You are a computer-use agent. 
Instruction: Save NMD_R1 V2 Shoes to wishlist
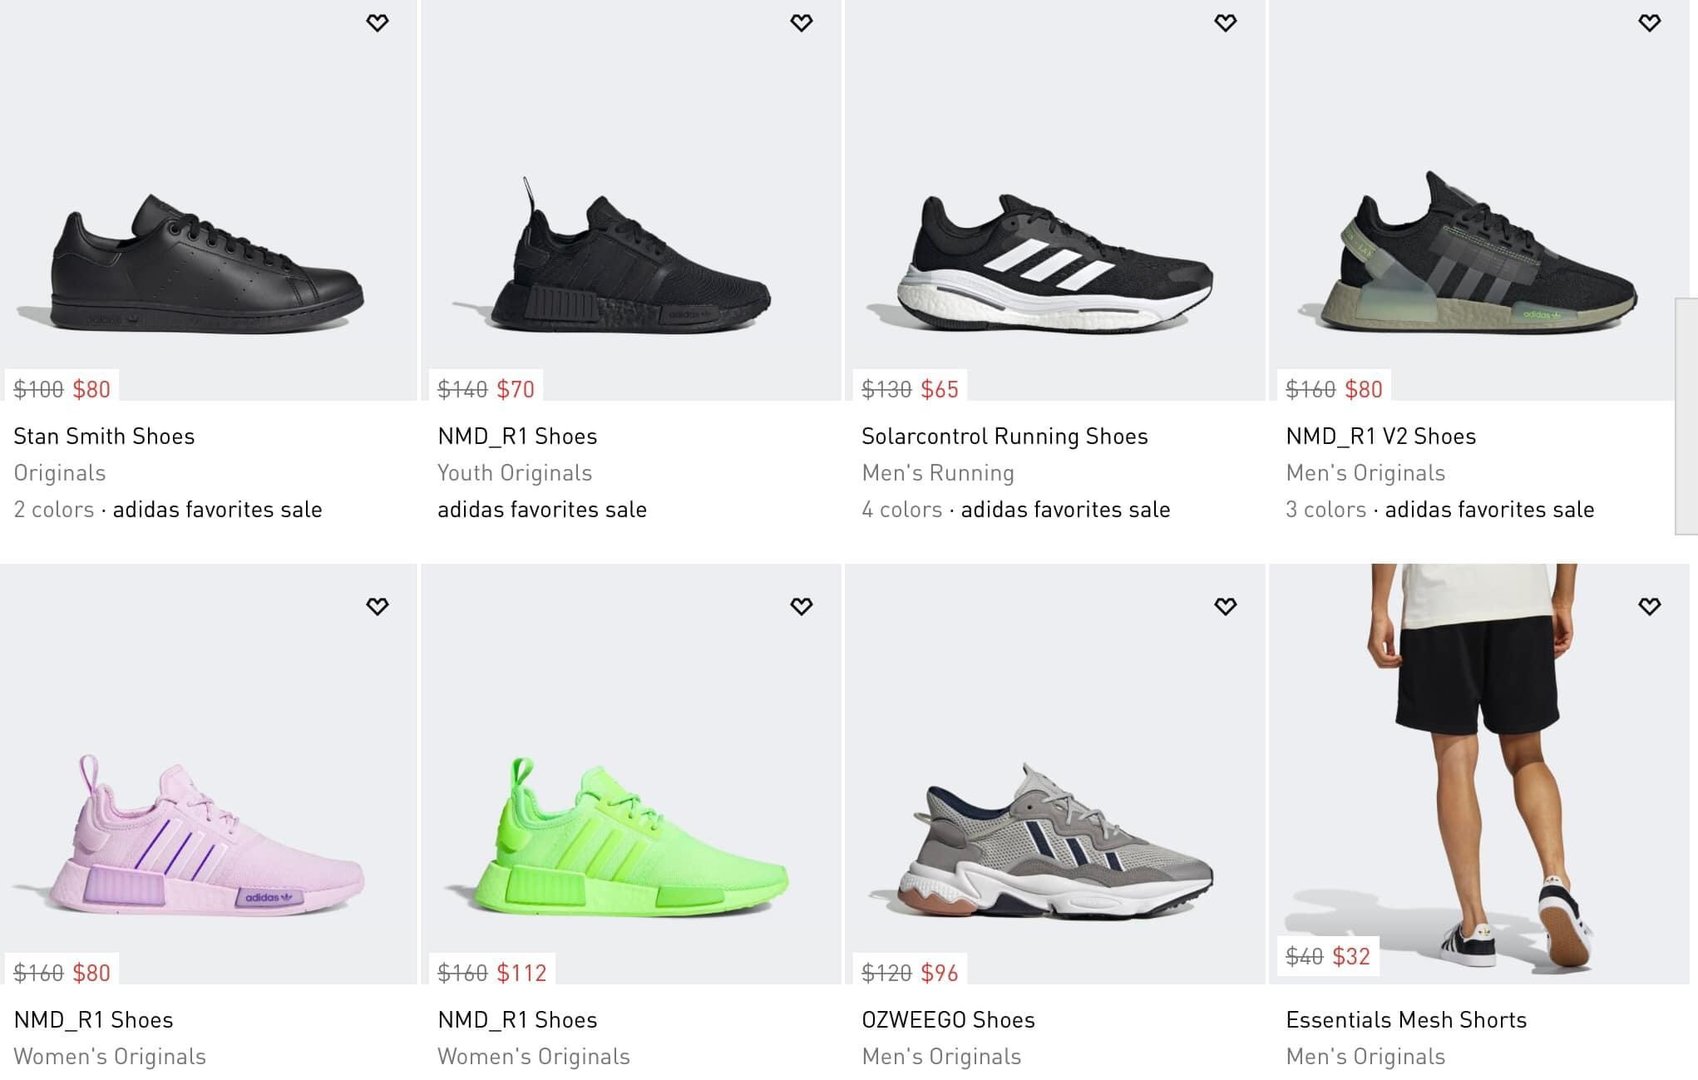pos(1649,23)
